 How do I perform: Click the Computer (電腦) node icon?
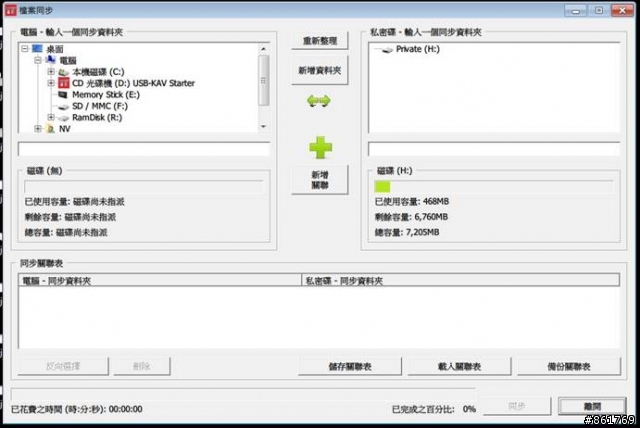click(51, 60)
